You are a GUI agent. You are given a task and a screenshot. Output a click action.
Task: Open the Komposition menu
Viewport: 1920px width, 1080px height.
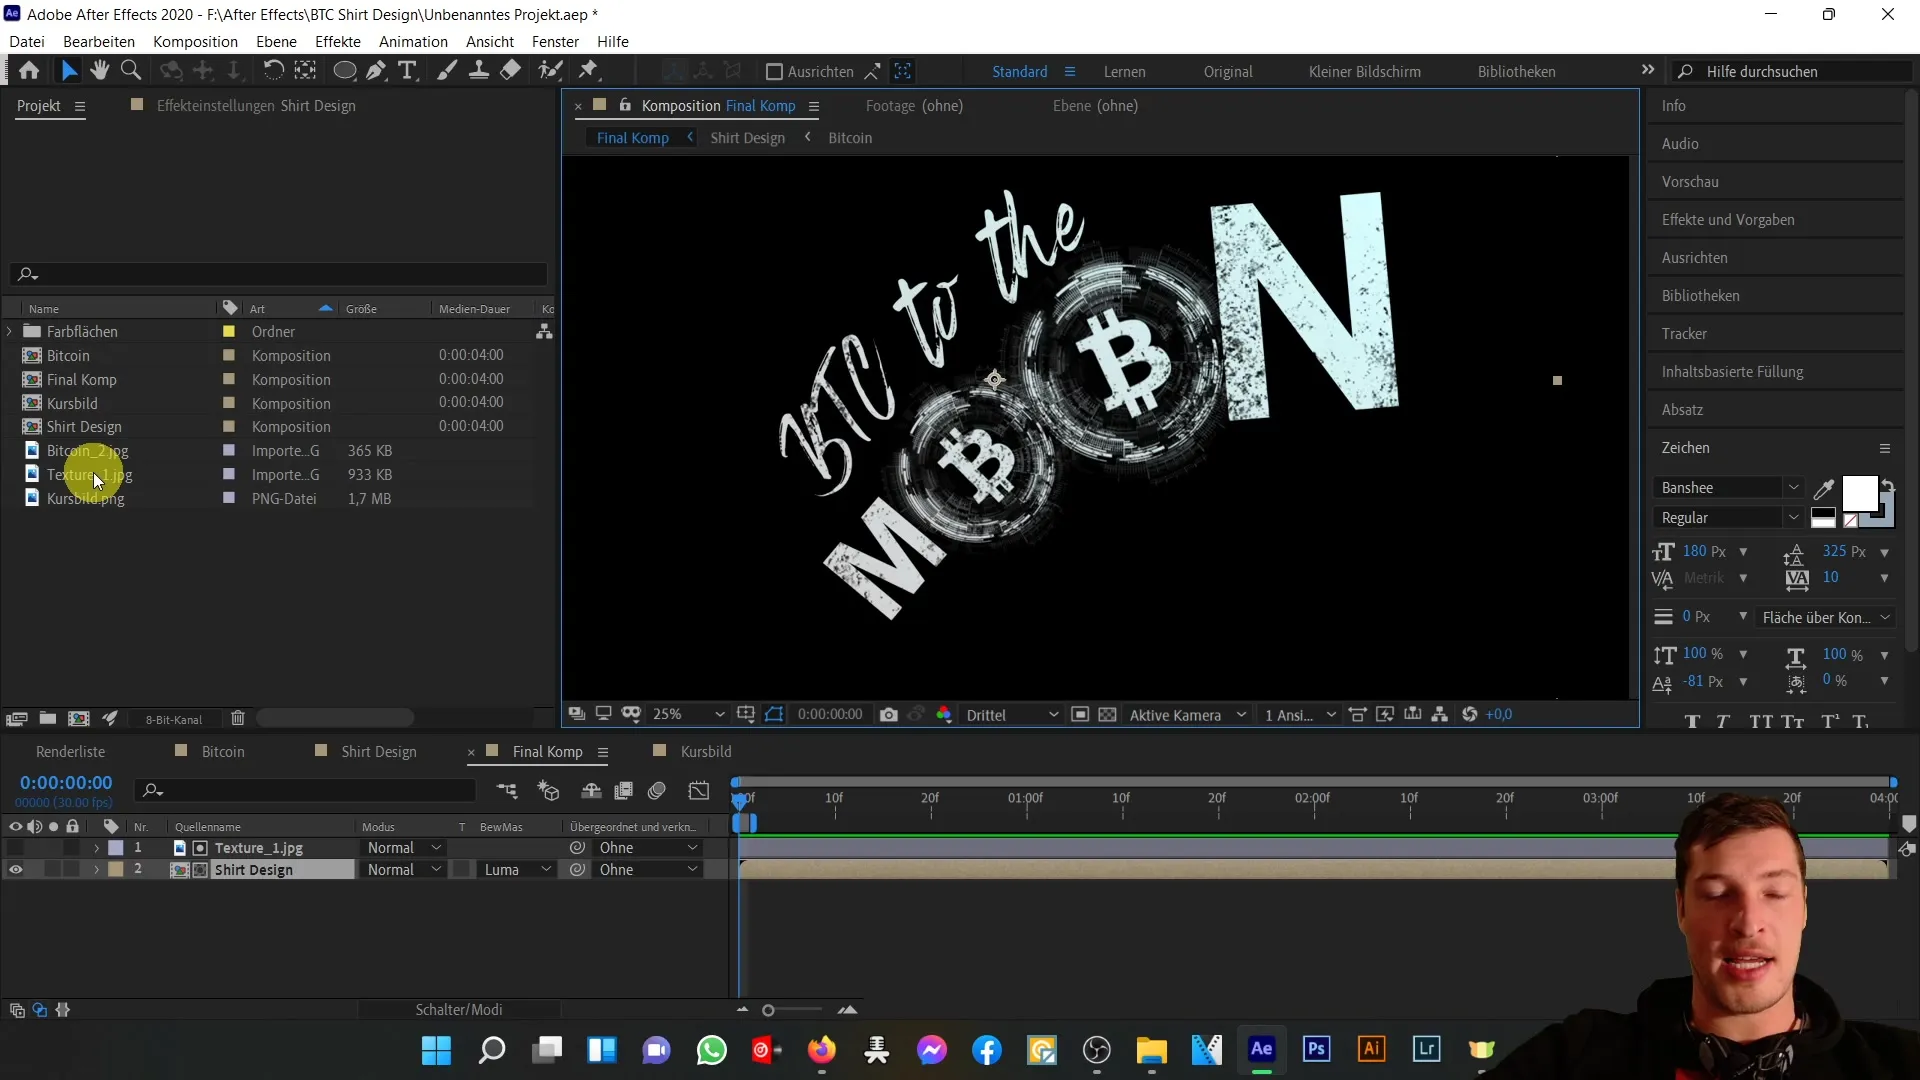[195, 41]
